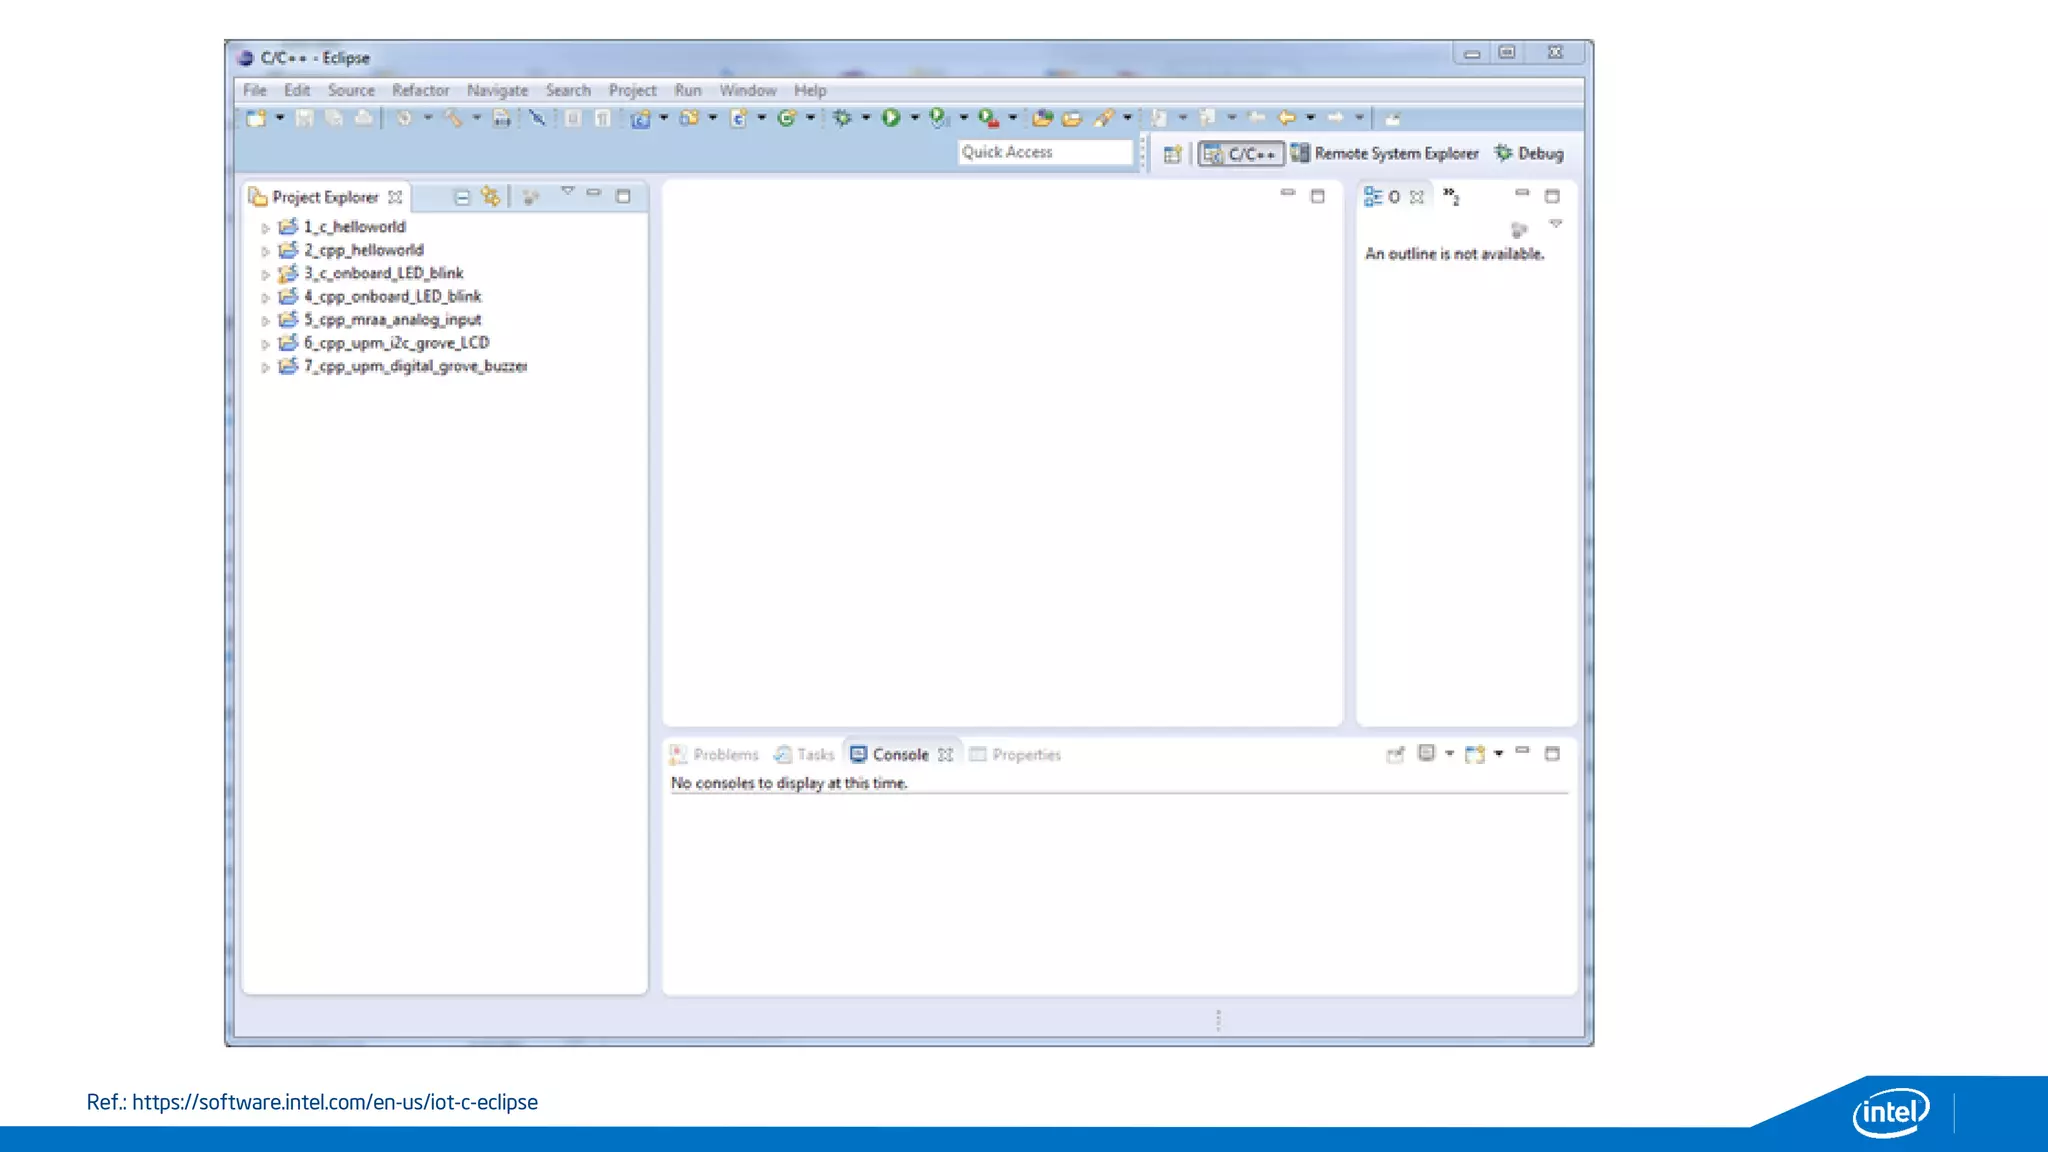This screenshot has width=2048, height=1152.
Task: Click the New file toolbar icon
Action: point(256,118)
